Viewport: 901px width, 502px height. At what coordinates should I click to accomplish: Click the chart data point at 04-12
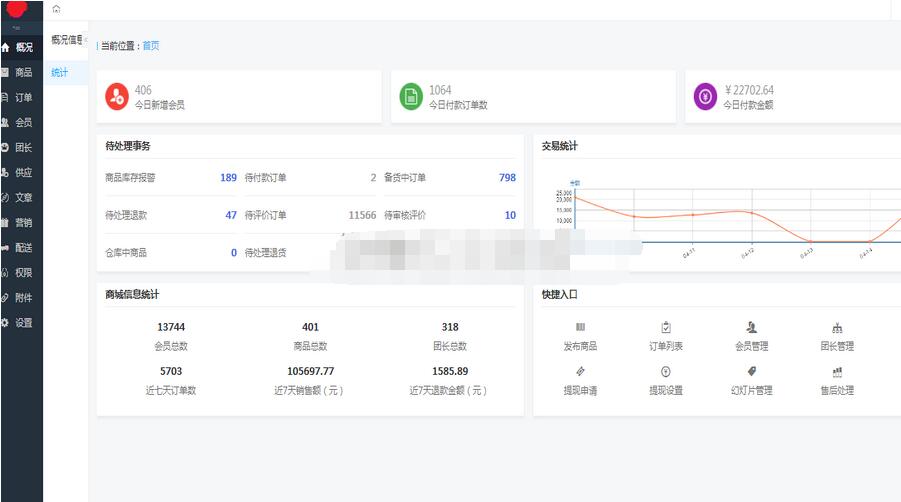[752, 213]
